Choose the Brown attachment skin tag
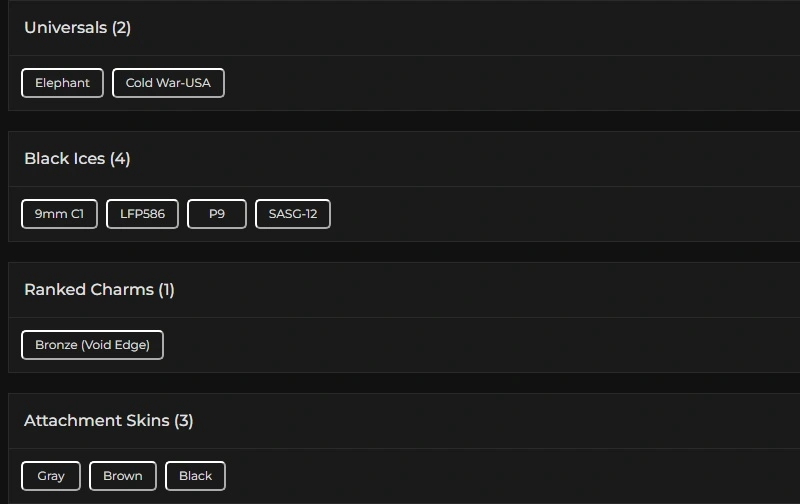The image size is (800, 504). coord(123,476)
